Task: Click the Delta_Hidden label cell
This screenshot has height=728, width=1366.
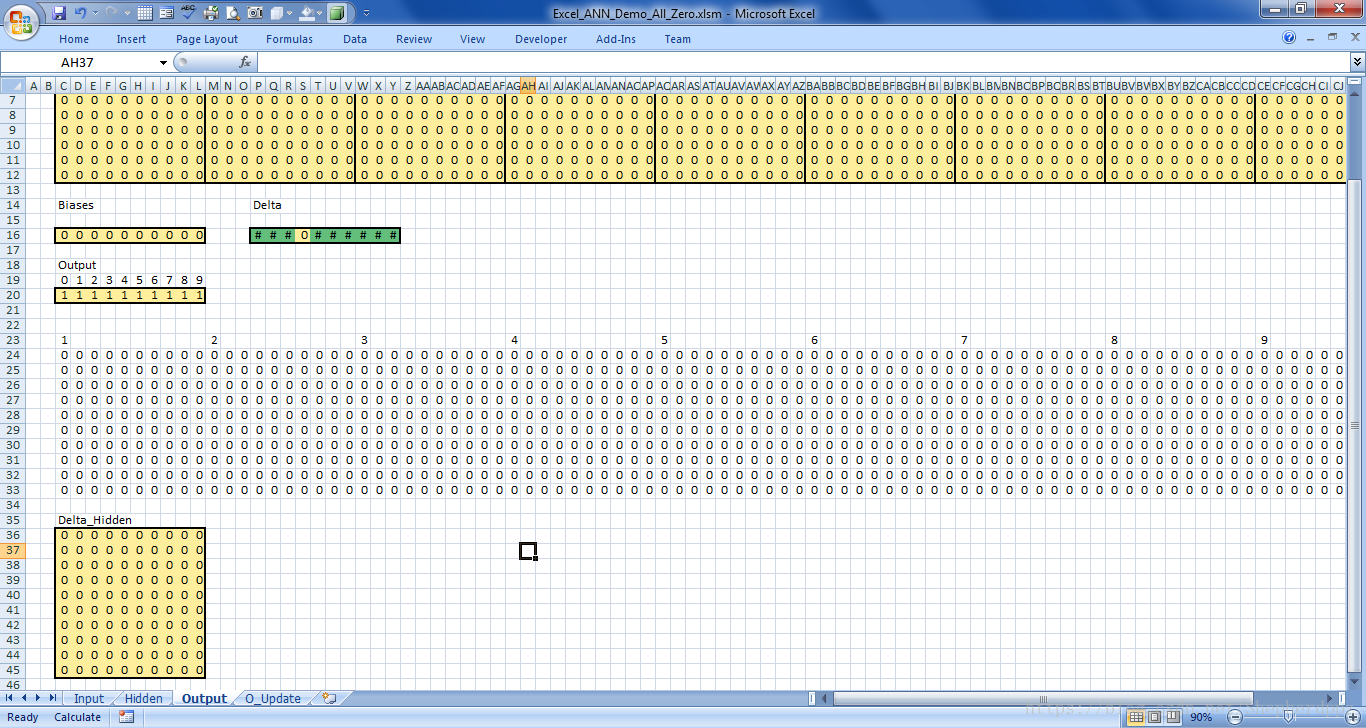Action: [95, 520]
